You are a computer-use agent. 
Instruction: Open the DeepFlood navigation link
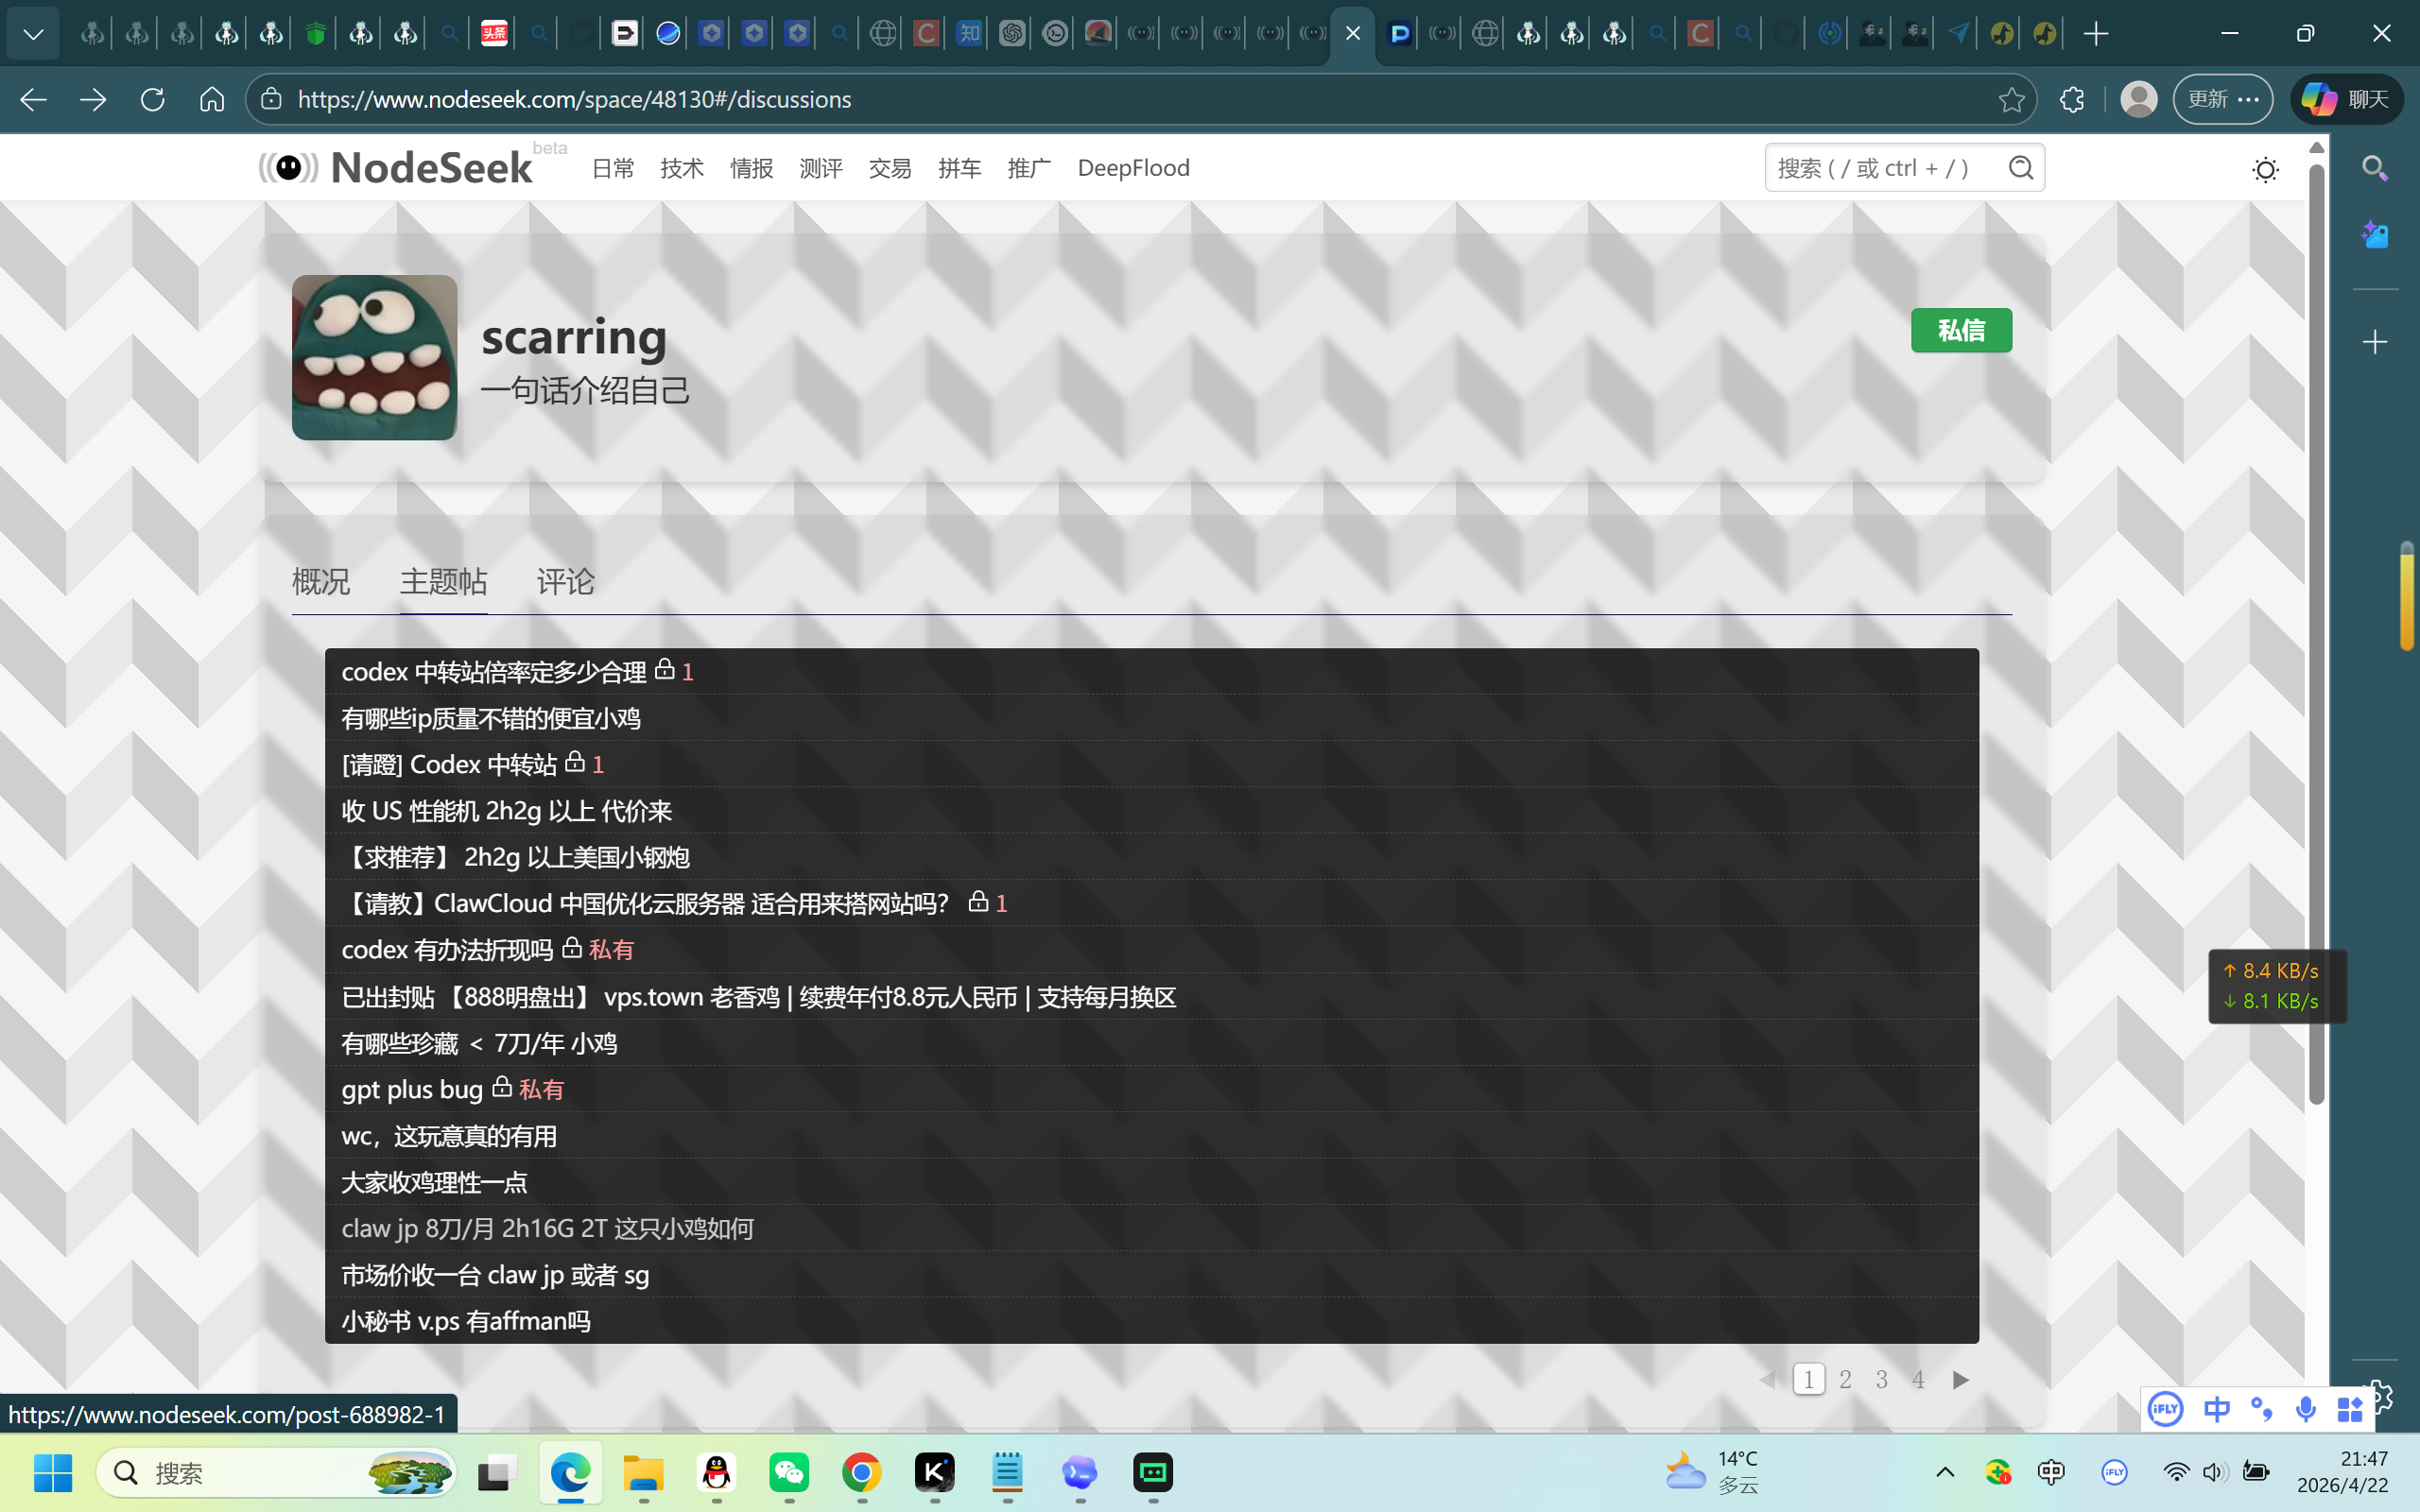point(1133,168)
